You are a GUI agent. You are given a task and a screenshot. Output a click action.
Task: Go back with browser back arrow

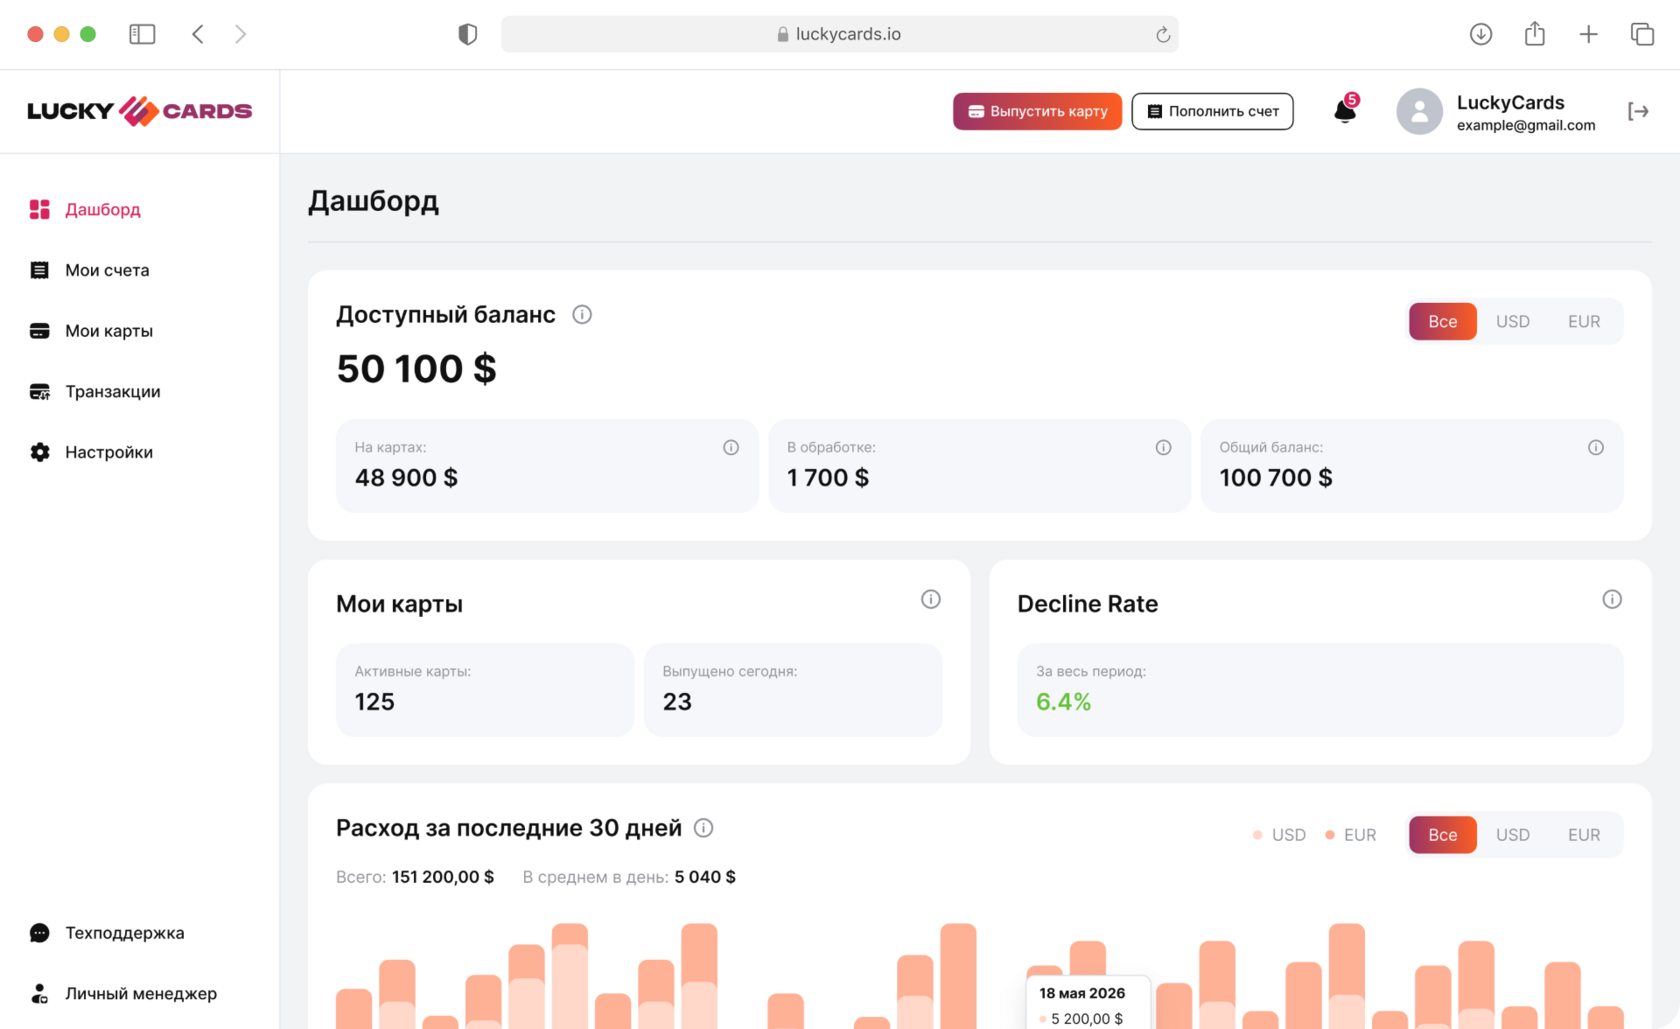tap(198, 34)
